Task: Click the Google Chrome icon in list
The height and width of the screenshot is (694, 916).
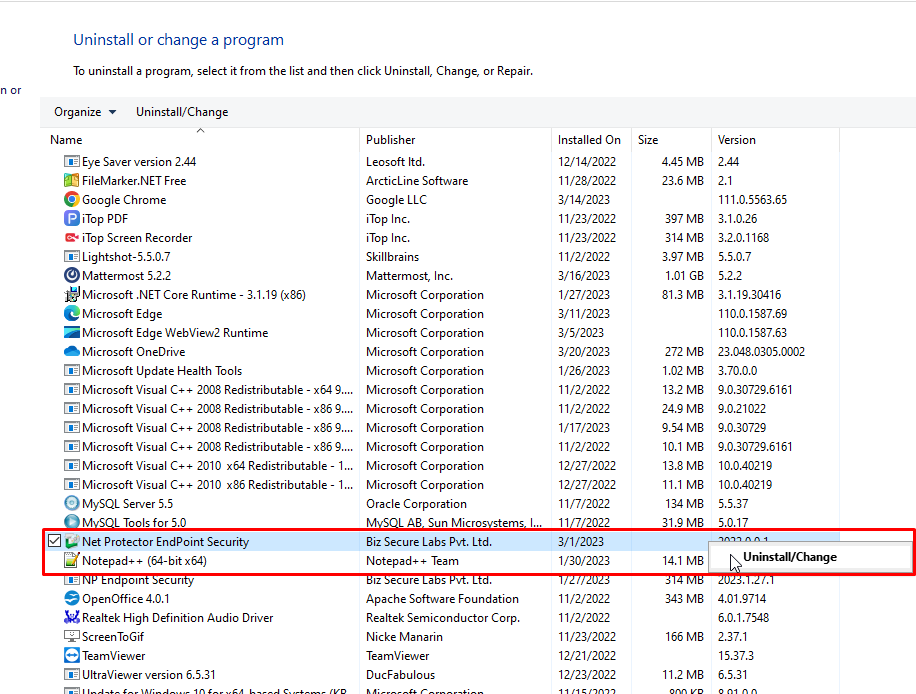Action: coord(72,199)
